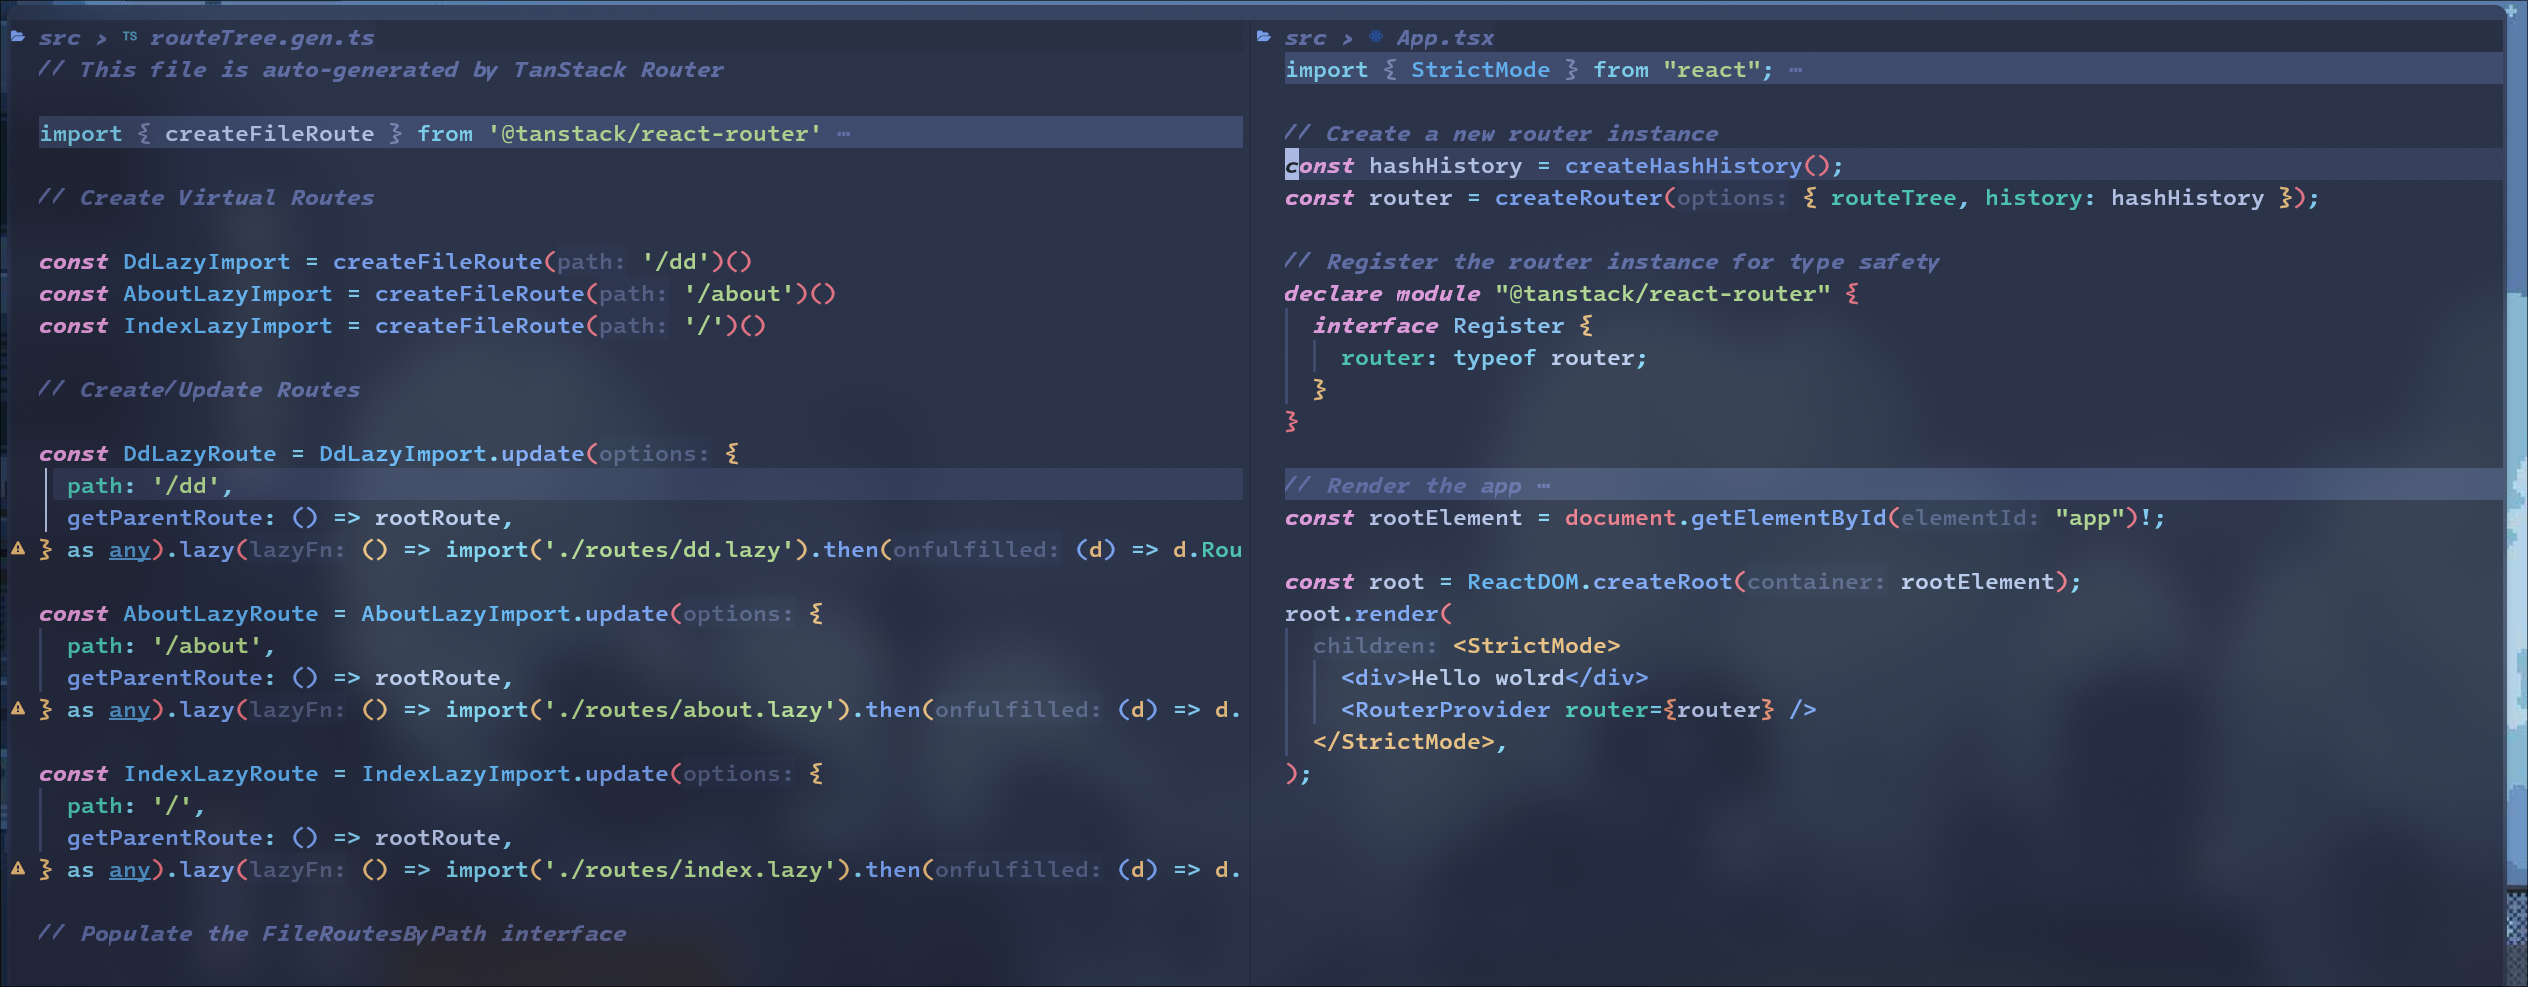The height and width of the screenshot is (987, 2528).
Task: Click the "container:" inlay hint
Action: [1815, 582]
